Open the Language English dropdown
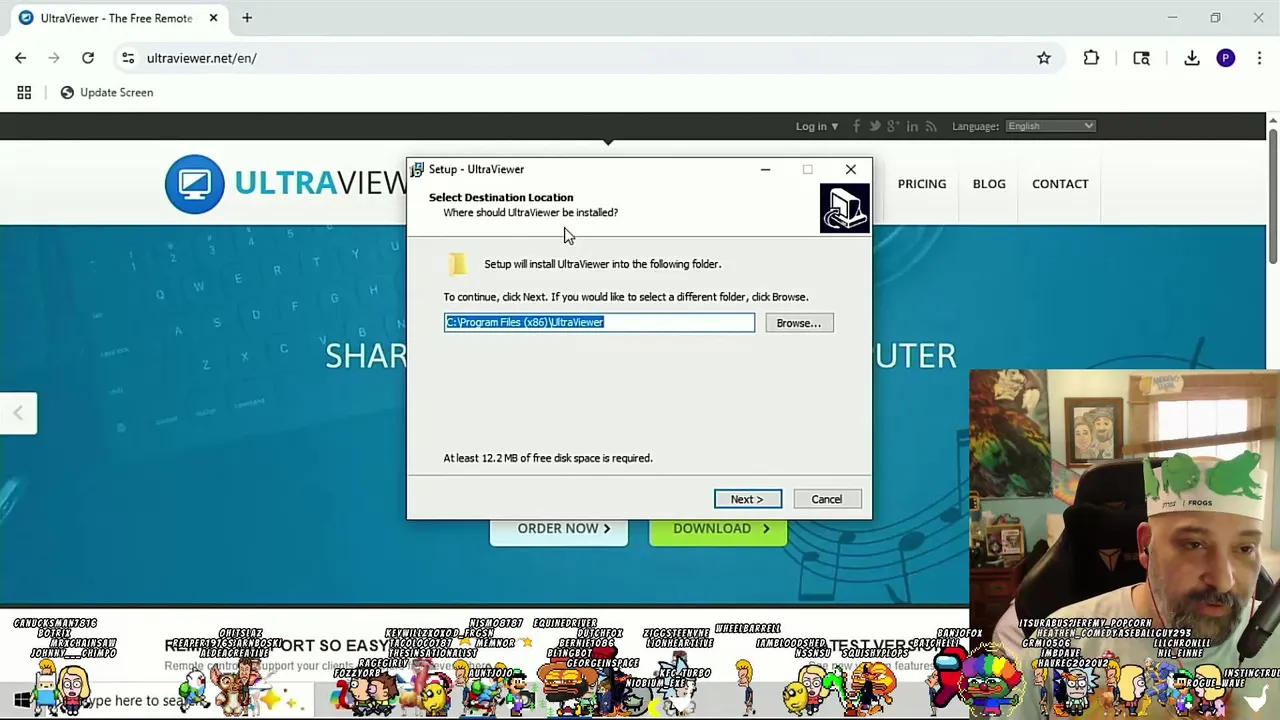 coord(1050,126)
